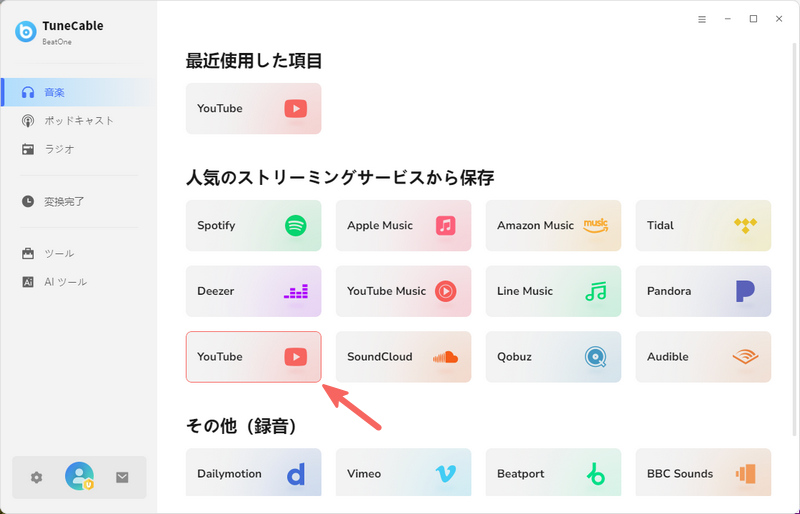Screen dimensions: 800x514
Task: Choose the YouTube Music card
Action: (x=404, y=291)
